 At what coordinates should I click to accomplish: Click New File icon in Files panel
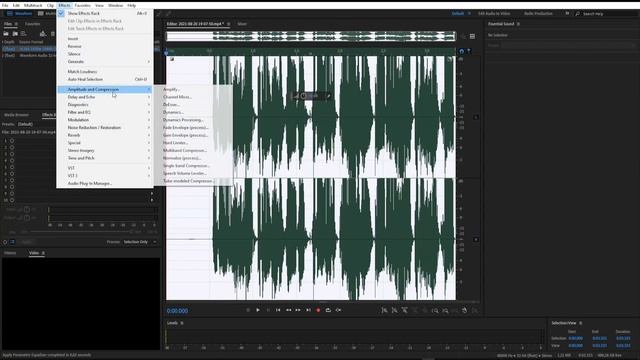(24, 34)
